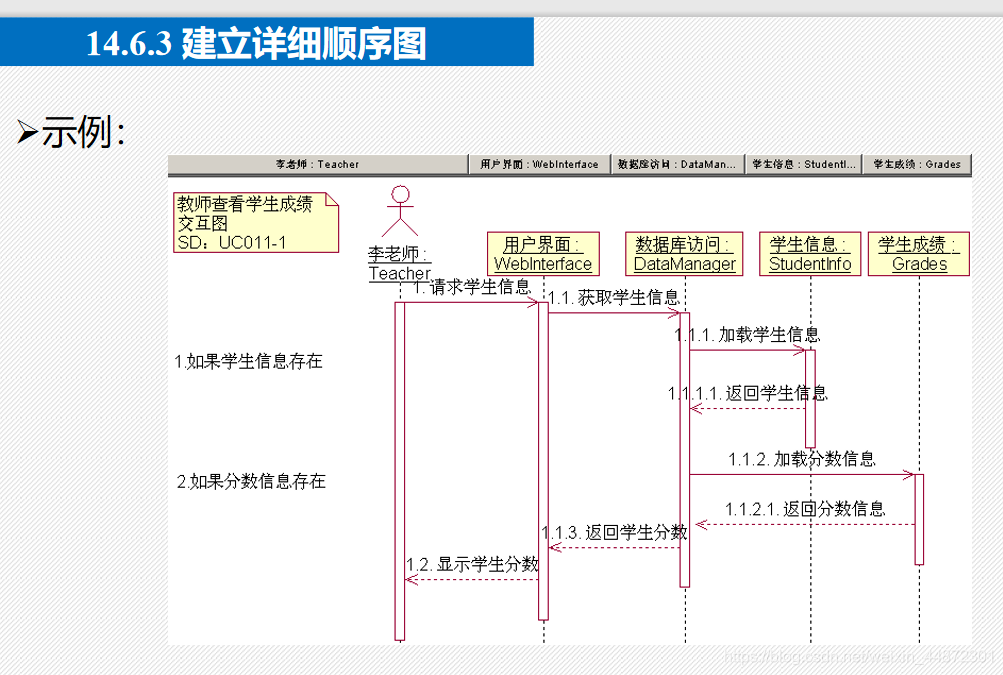1003x675 pixels.
Task: Select the yellow note 教师查看学生成绩交互图
Action: tap(256, 223)
